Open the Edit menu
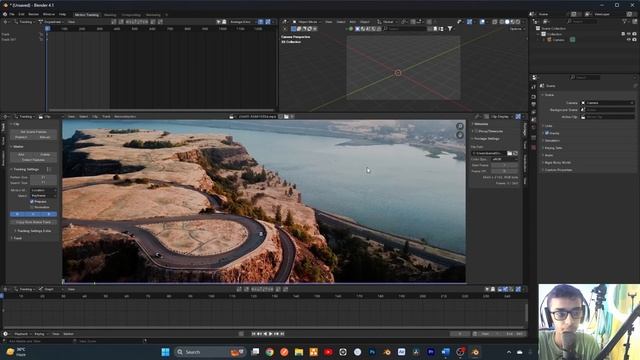This screenshot has width=640, height=360. [21, 14]
